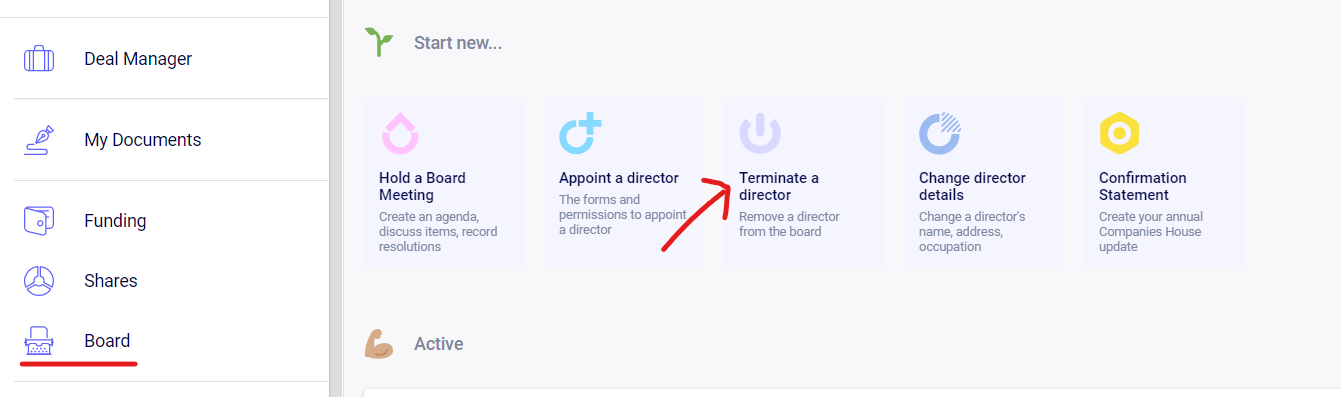The width and height of the screenshot is (1341, 397).
Task: Open the Funding section
Action: click(115, 221)
